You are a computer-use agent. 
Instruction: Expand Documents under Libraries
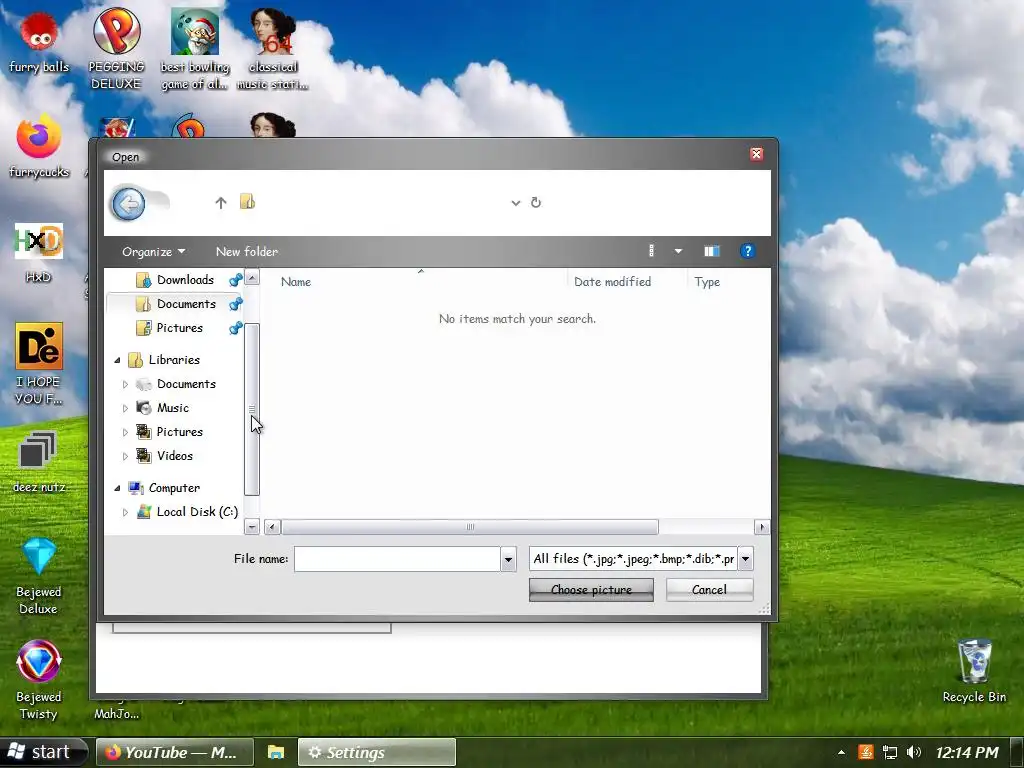pyautogui.click(x=125, y=384)
